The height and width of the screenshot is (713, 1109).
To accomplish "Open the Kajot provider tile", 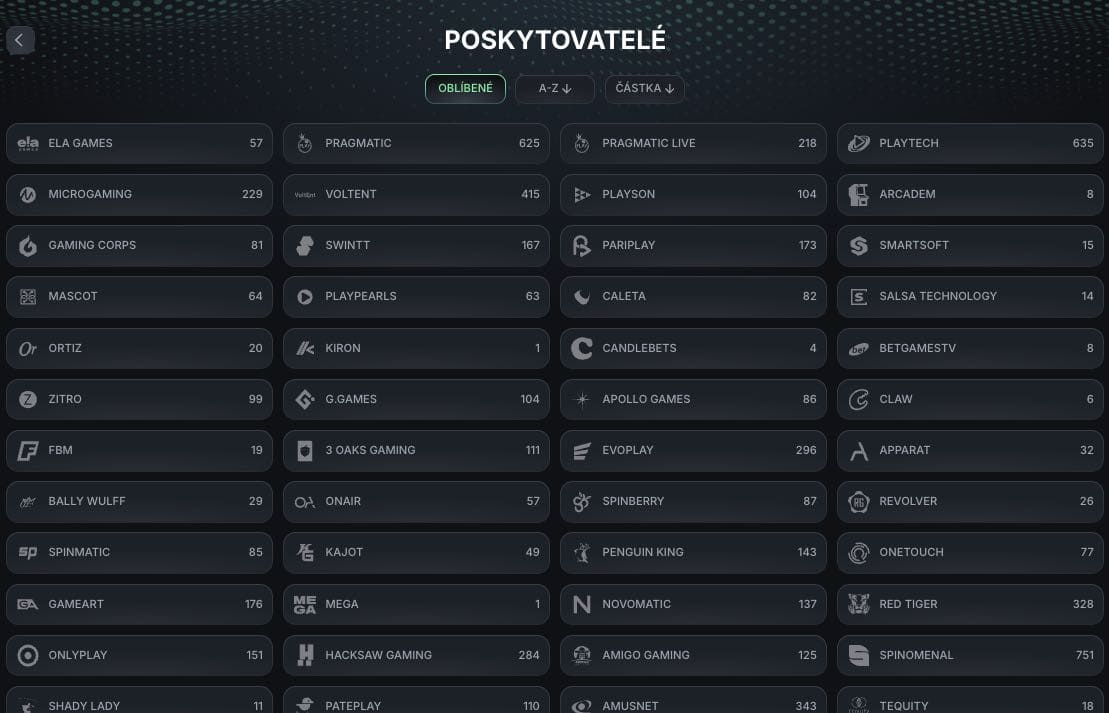I will (415, 552).
